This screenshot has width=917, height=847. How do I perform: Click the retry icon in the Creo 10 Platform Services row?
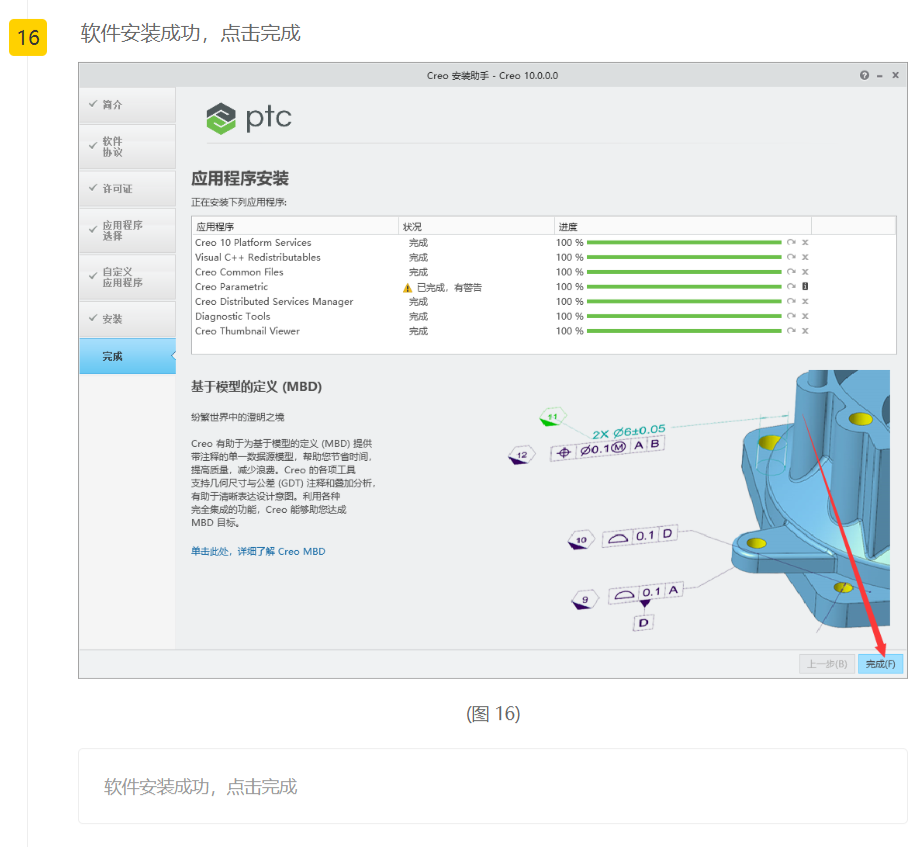tap(791, 242)
